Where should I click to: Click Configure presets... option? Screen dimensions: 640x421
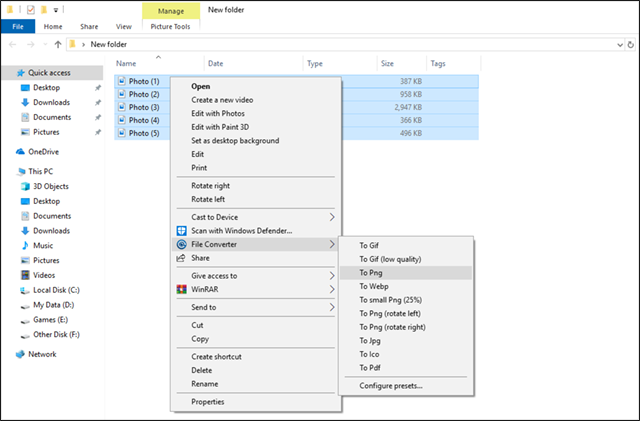(x=390, y=385)
